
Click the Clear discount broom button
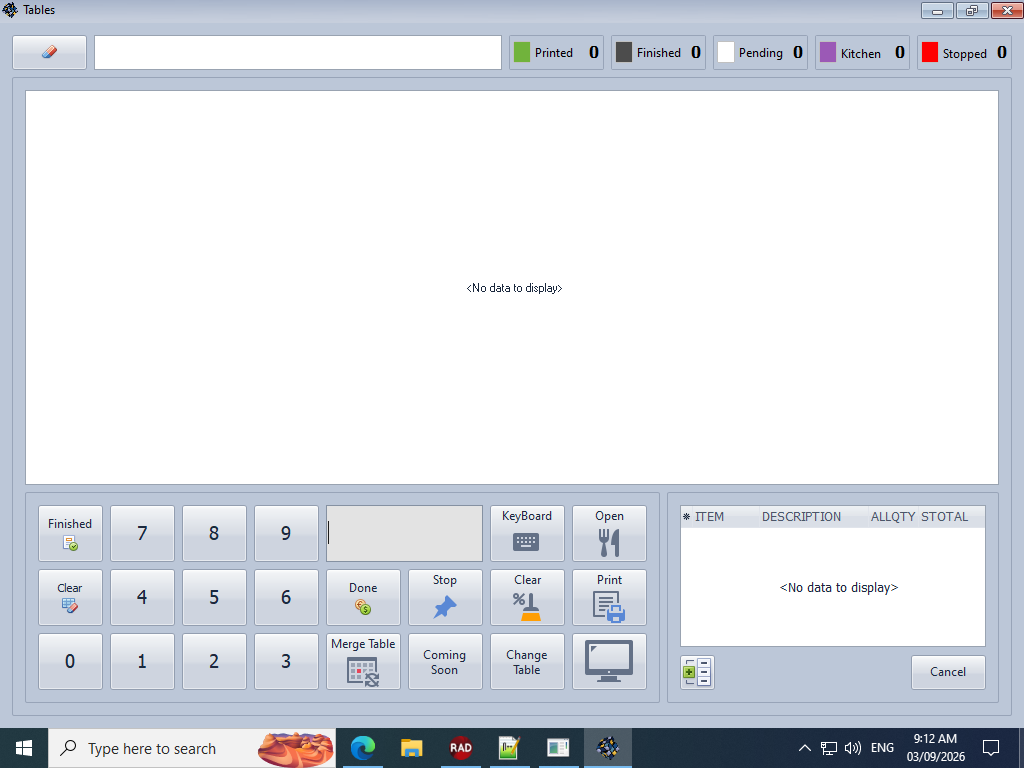(527, 597)
